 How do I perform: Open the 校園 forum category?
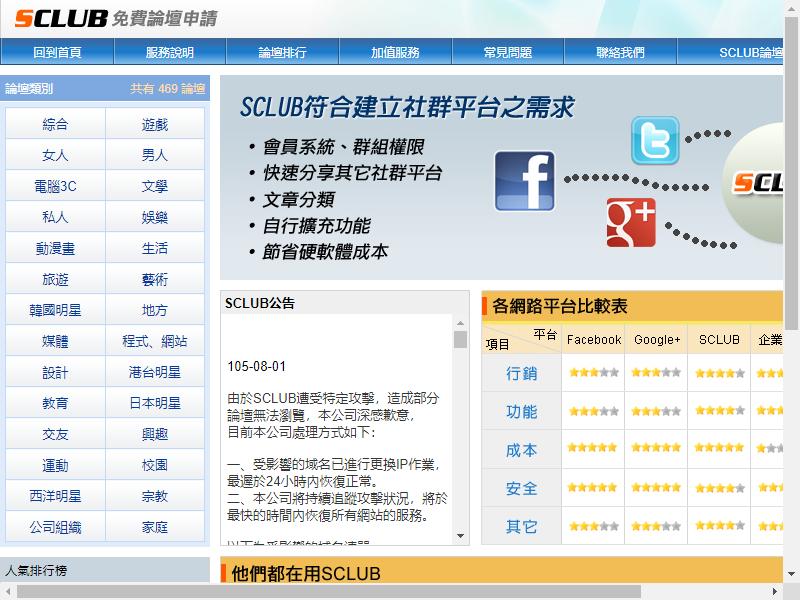(155, 465)
